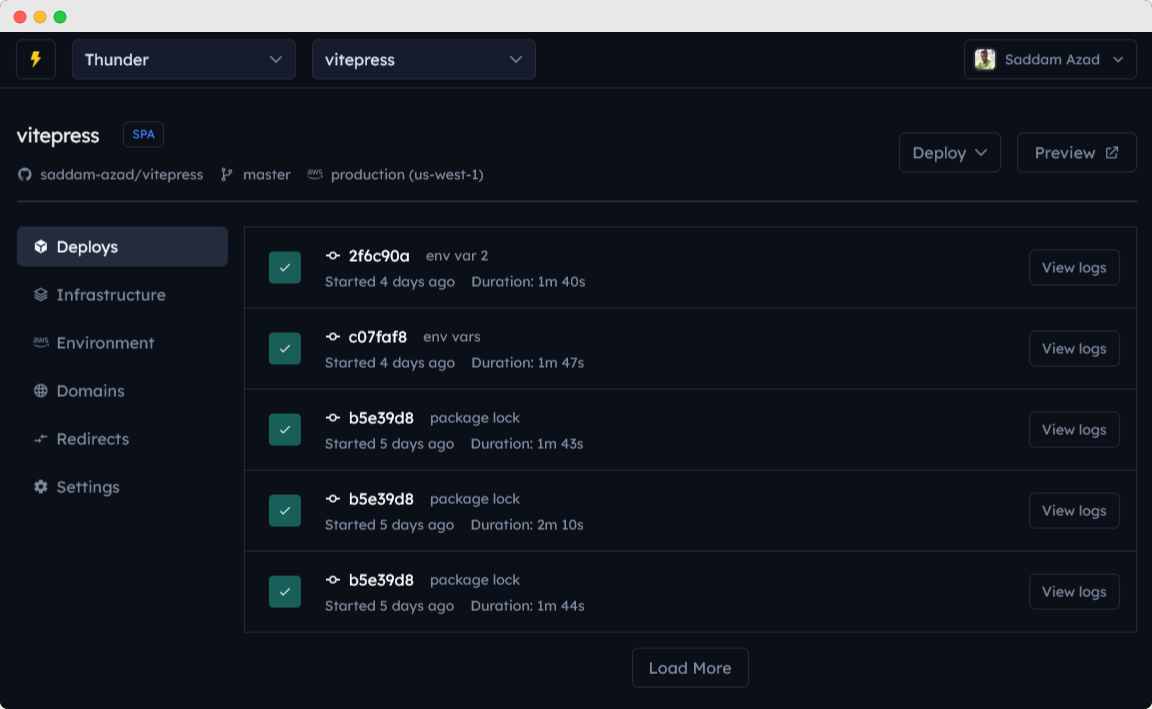Go to the Settings section

122,486
